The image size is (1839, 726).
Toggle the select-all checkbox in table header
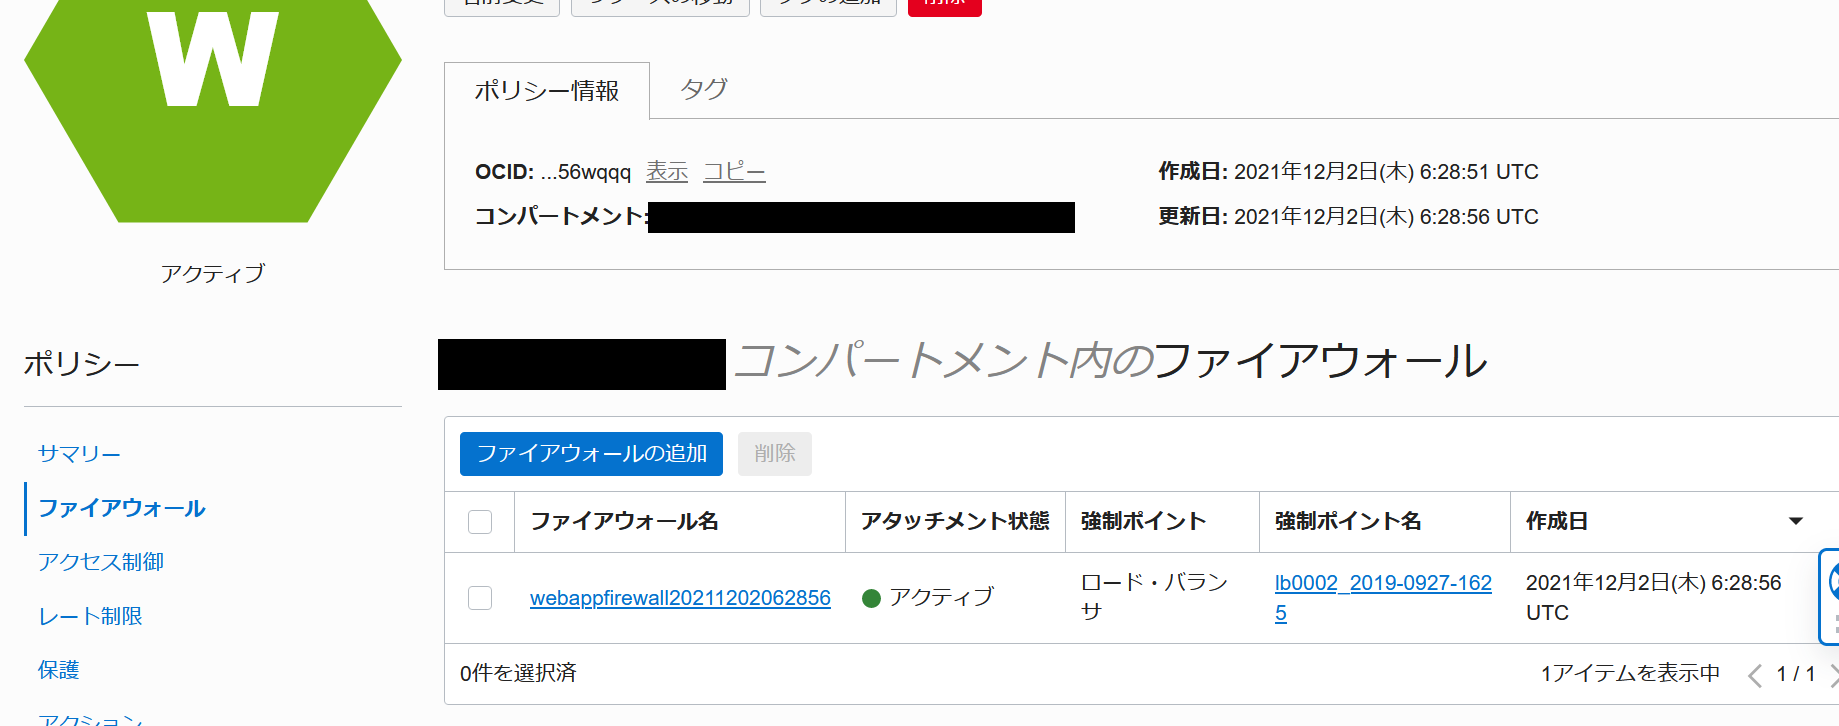pos(480,522)
